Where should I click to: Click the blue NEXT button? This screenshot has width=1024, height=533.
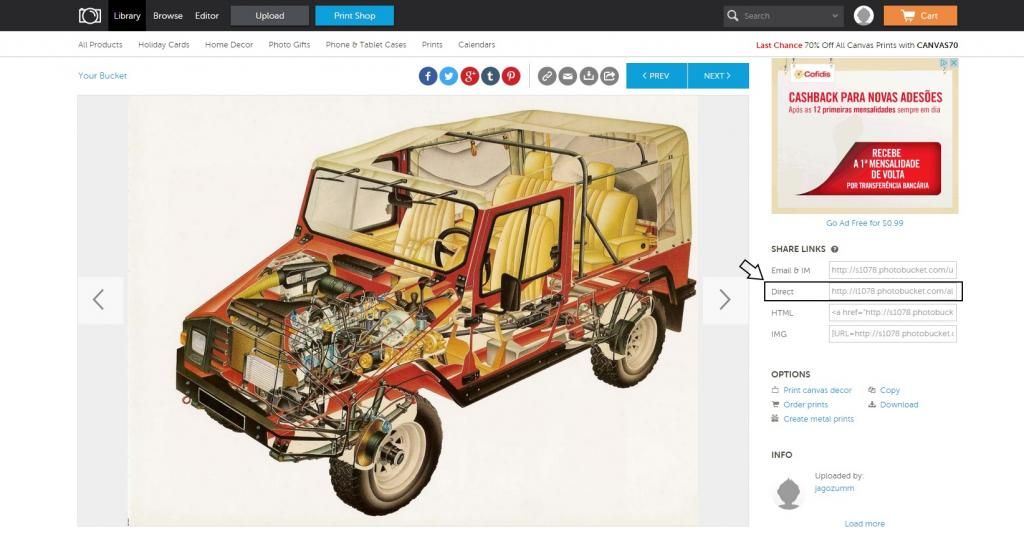[x=718, y=76]
